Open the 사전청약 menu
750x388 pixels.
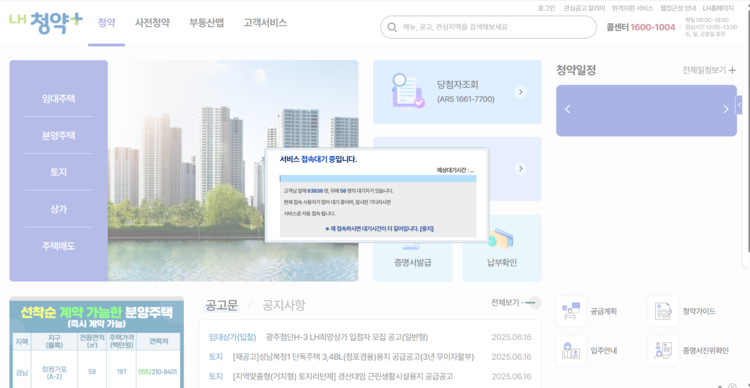tap(152, 22)
